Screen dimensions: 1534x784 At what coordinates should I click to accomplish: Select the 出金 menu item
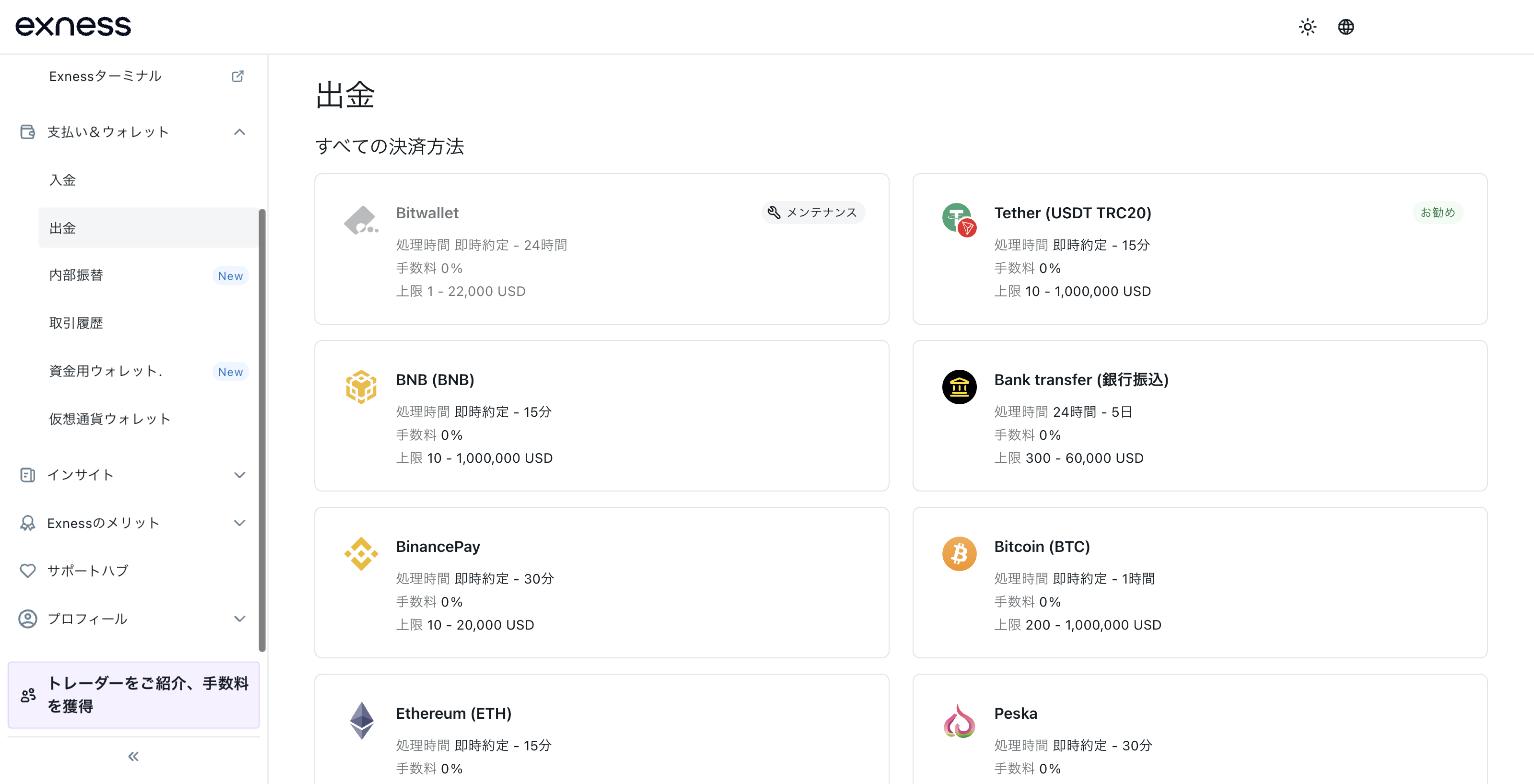pyautogui.click(x=149, y=228)
